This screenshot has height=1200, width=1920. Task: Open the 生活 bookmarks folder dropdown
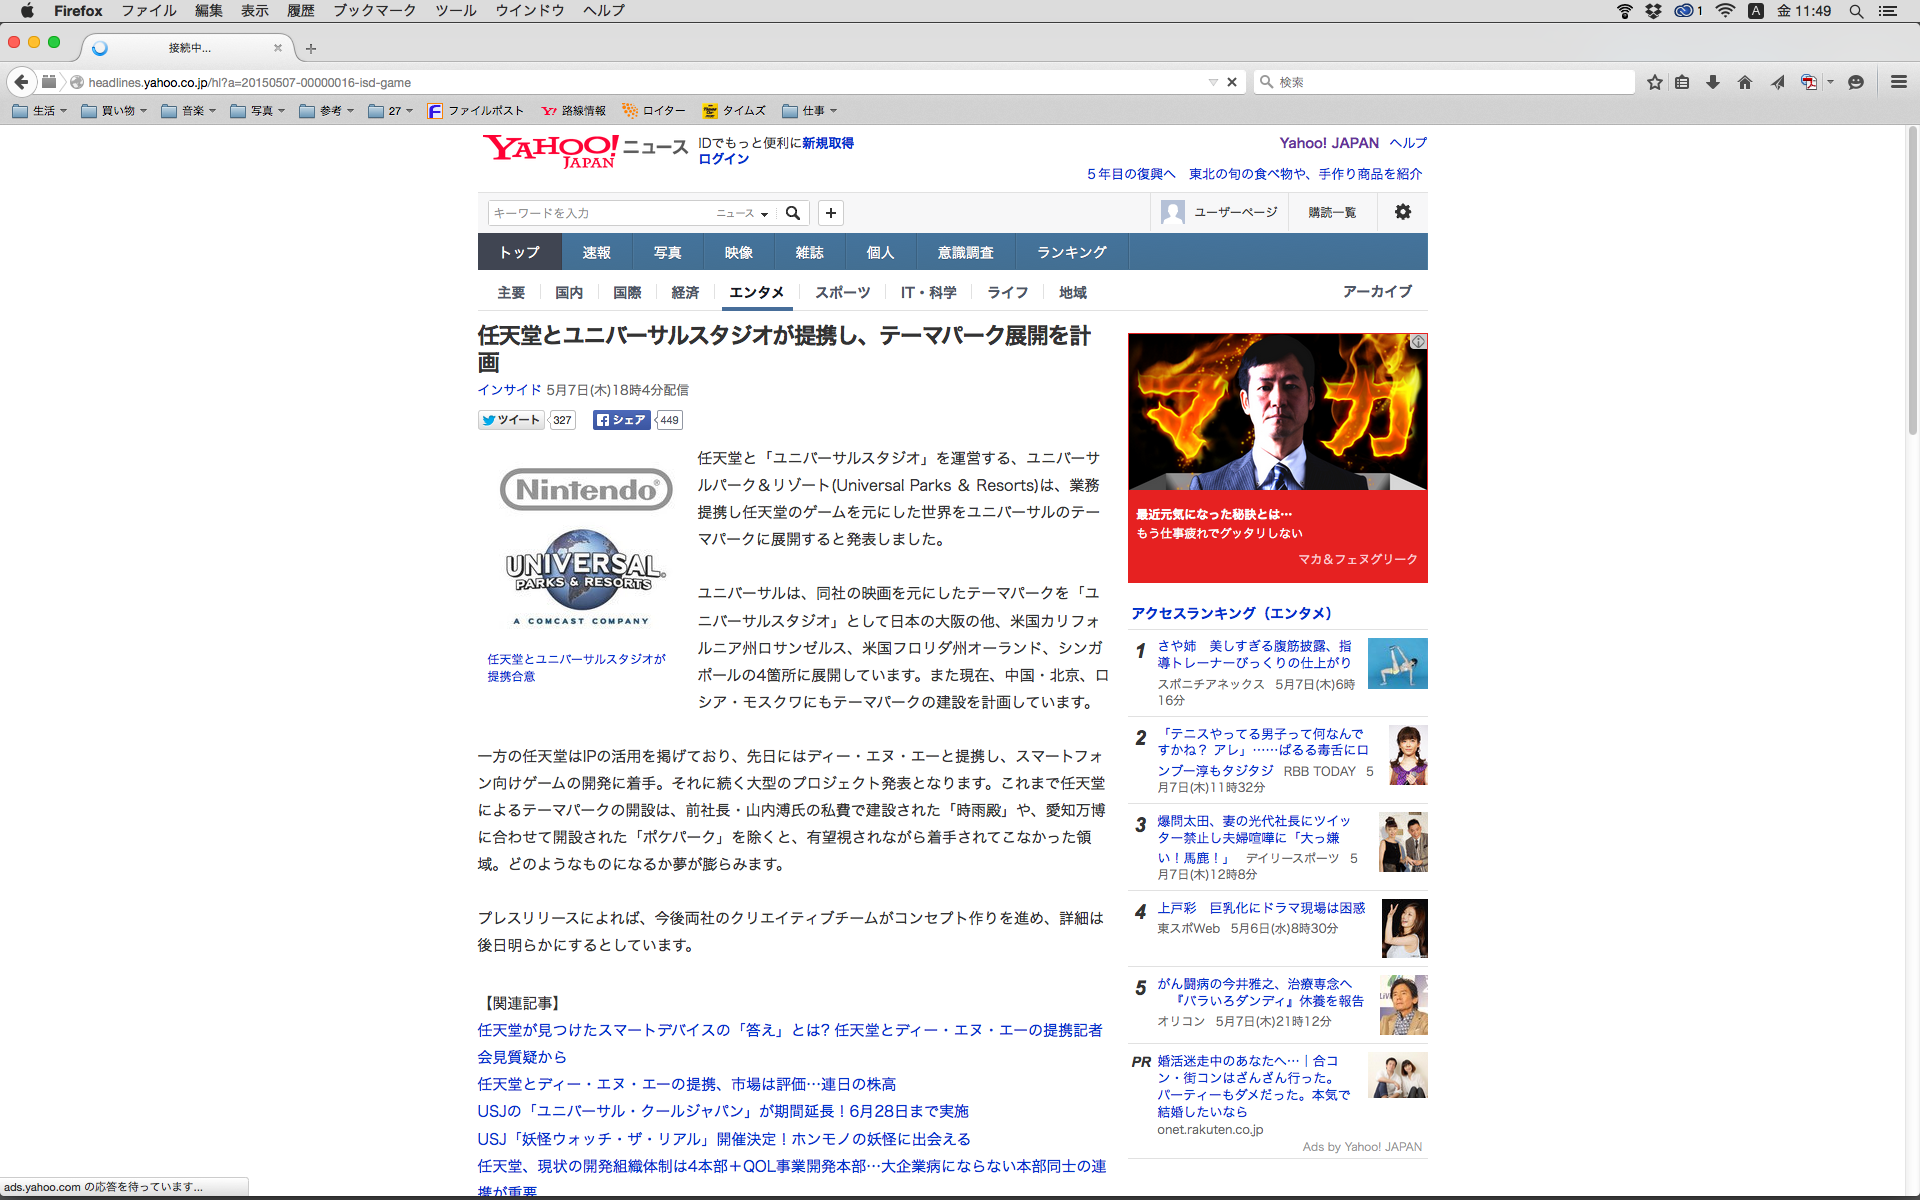(40, 111)
